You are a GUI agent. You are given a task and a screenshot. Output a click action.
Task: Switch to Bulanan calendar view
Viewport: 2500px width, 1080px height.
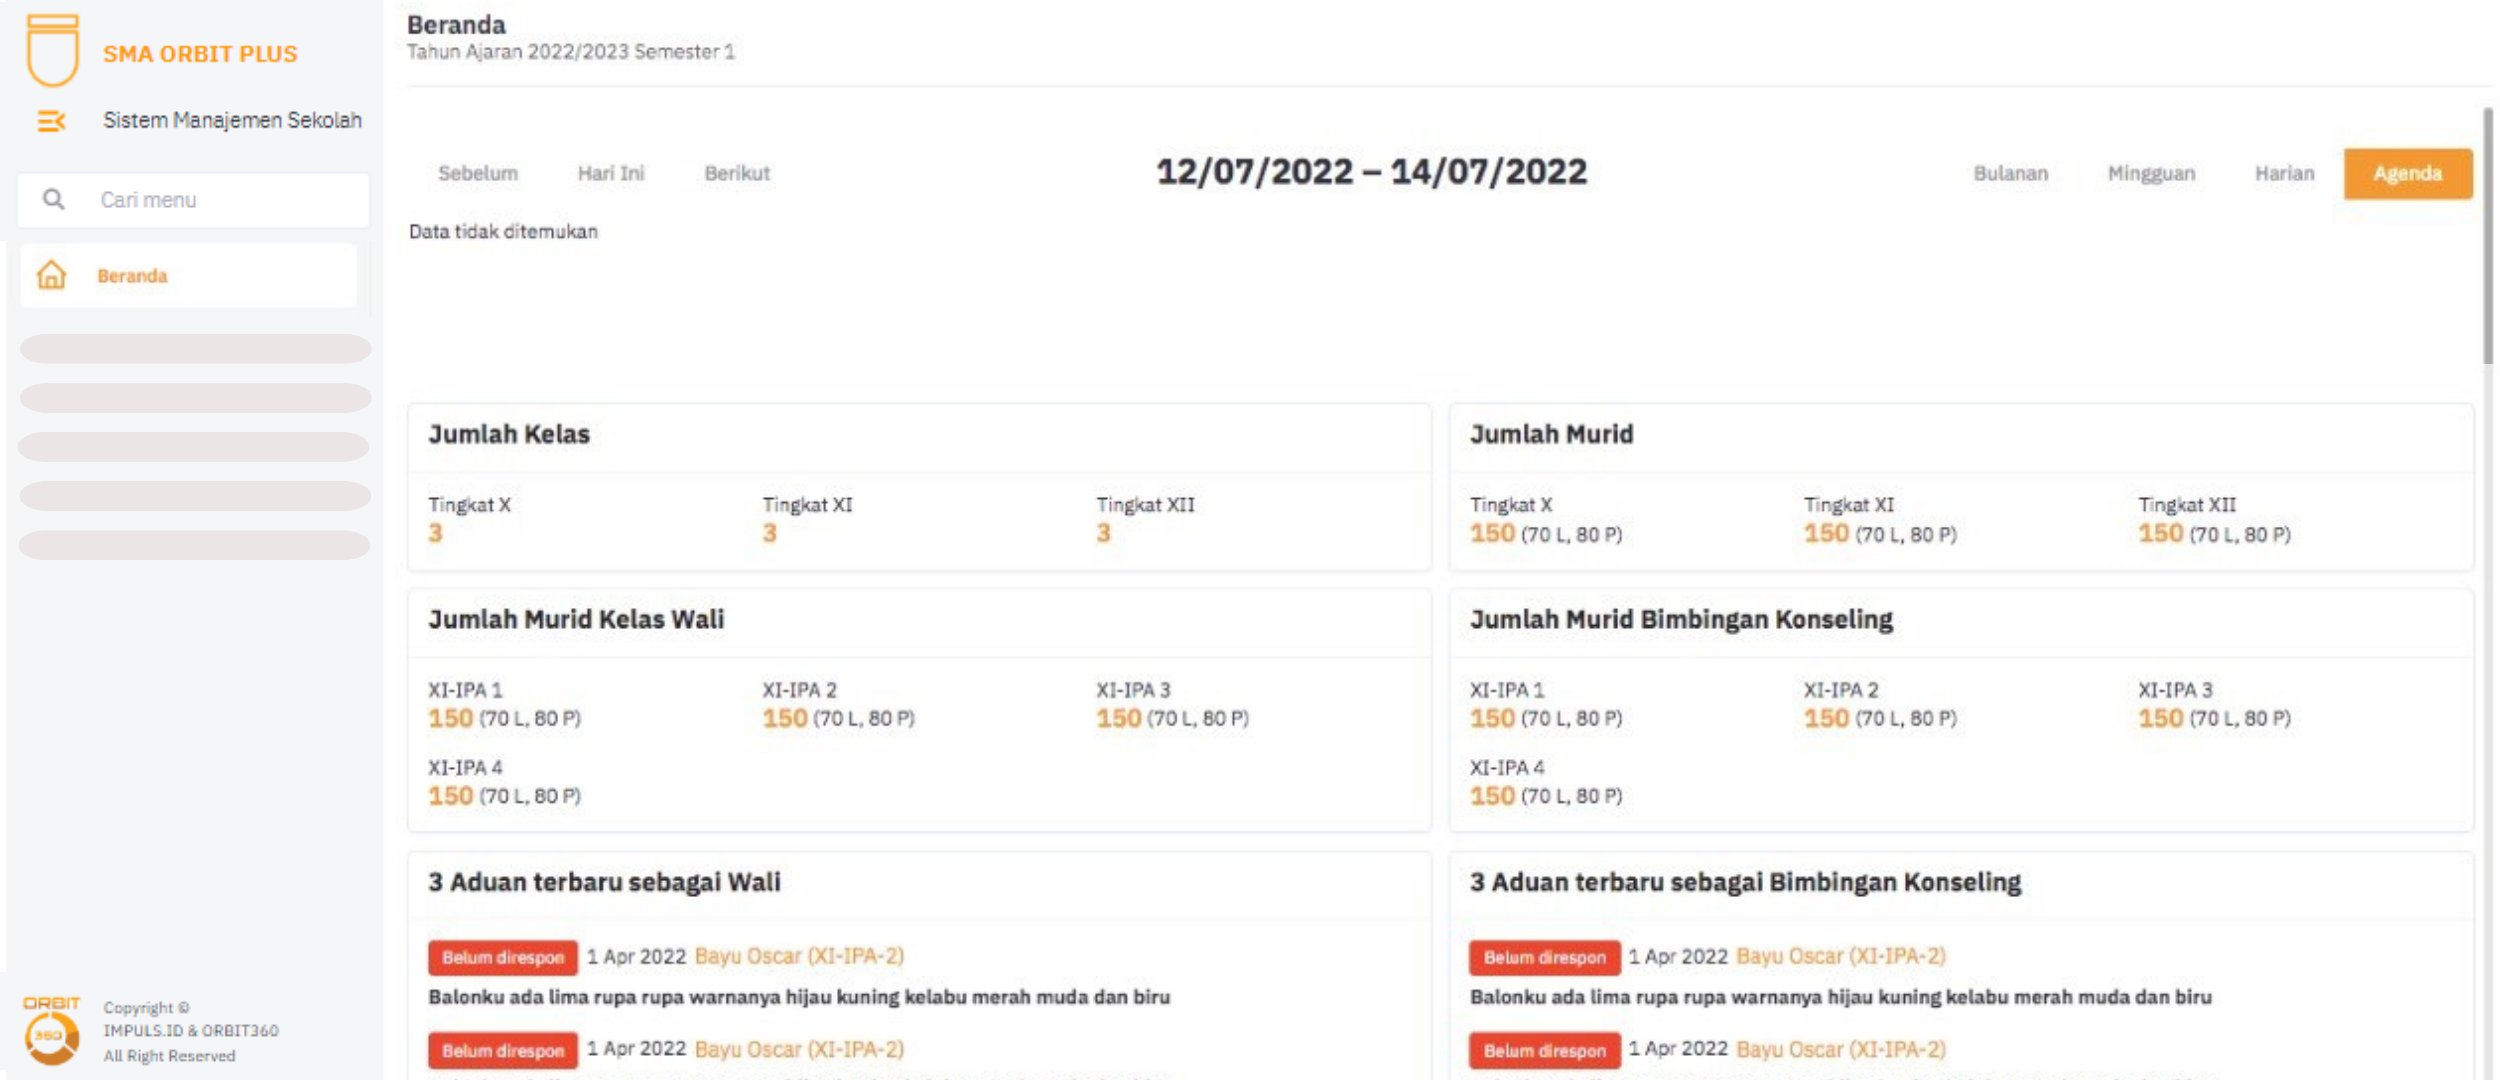pos(2010,173)
